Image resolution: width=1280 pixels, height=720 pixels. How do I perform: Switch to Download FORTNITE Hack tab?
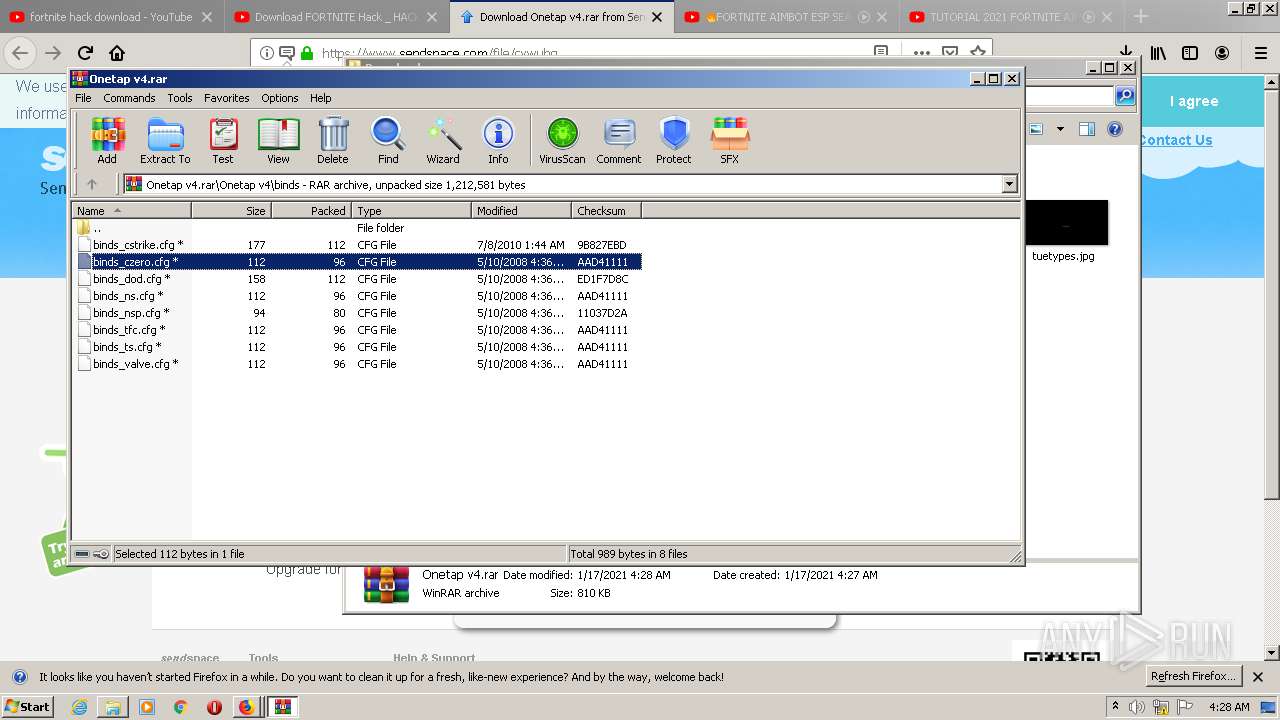coord(335,17)
